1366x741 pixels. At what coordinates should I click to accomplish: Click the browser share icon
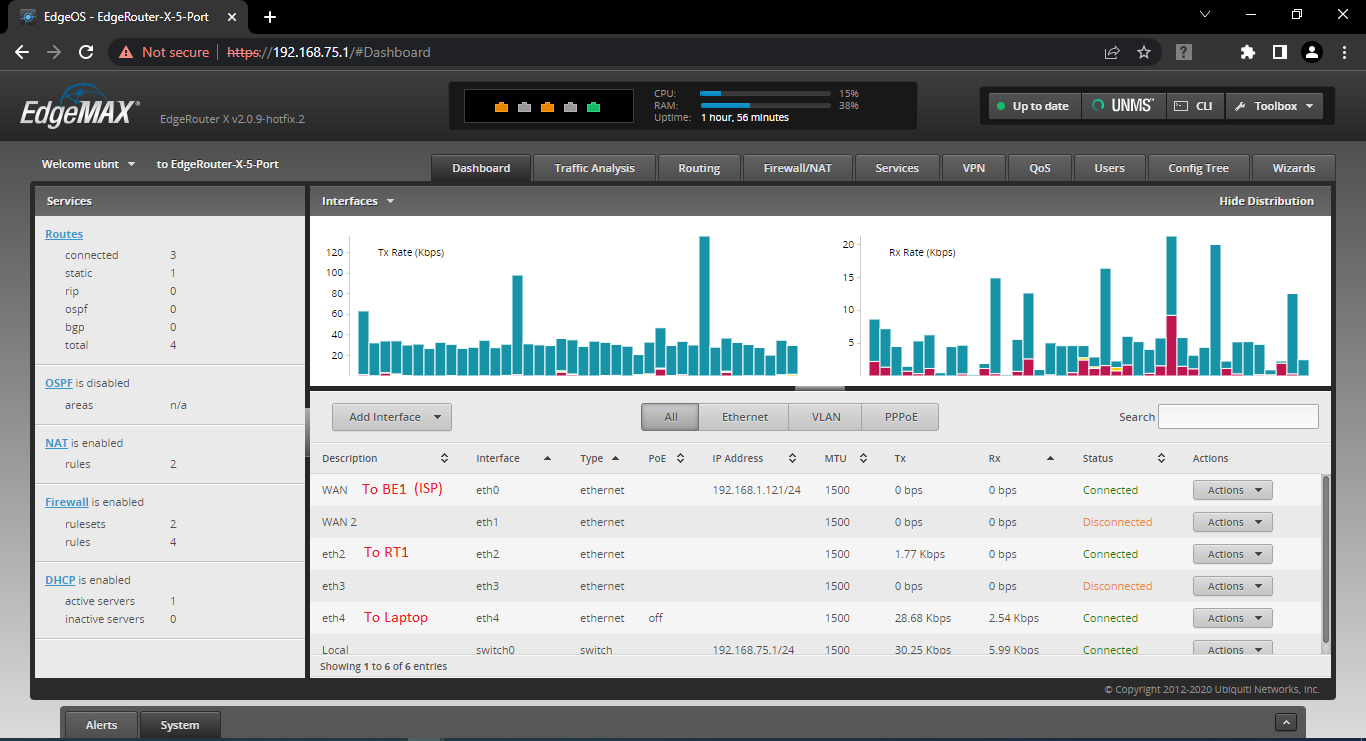tap(1111, 52)
